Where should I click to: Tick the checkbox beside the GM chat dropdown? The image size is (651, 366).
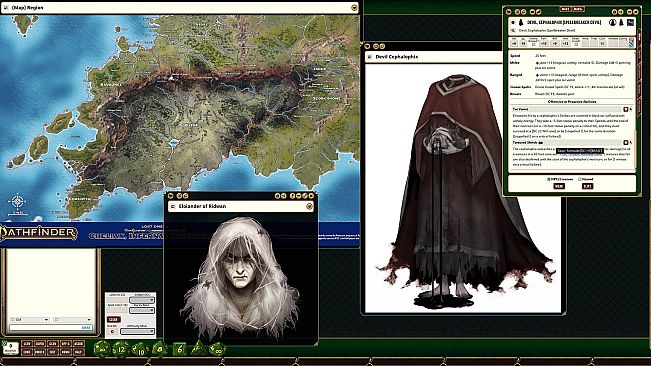pyautogui.click(x=13, y=320)
